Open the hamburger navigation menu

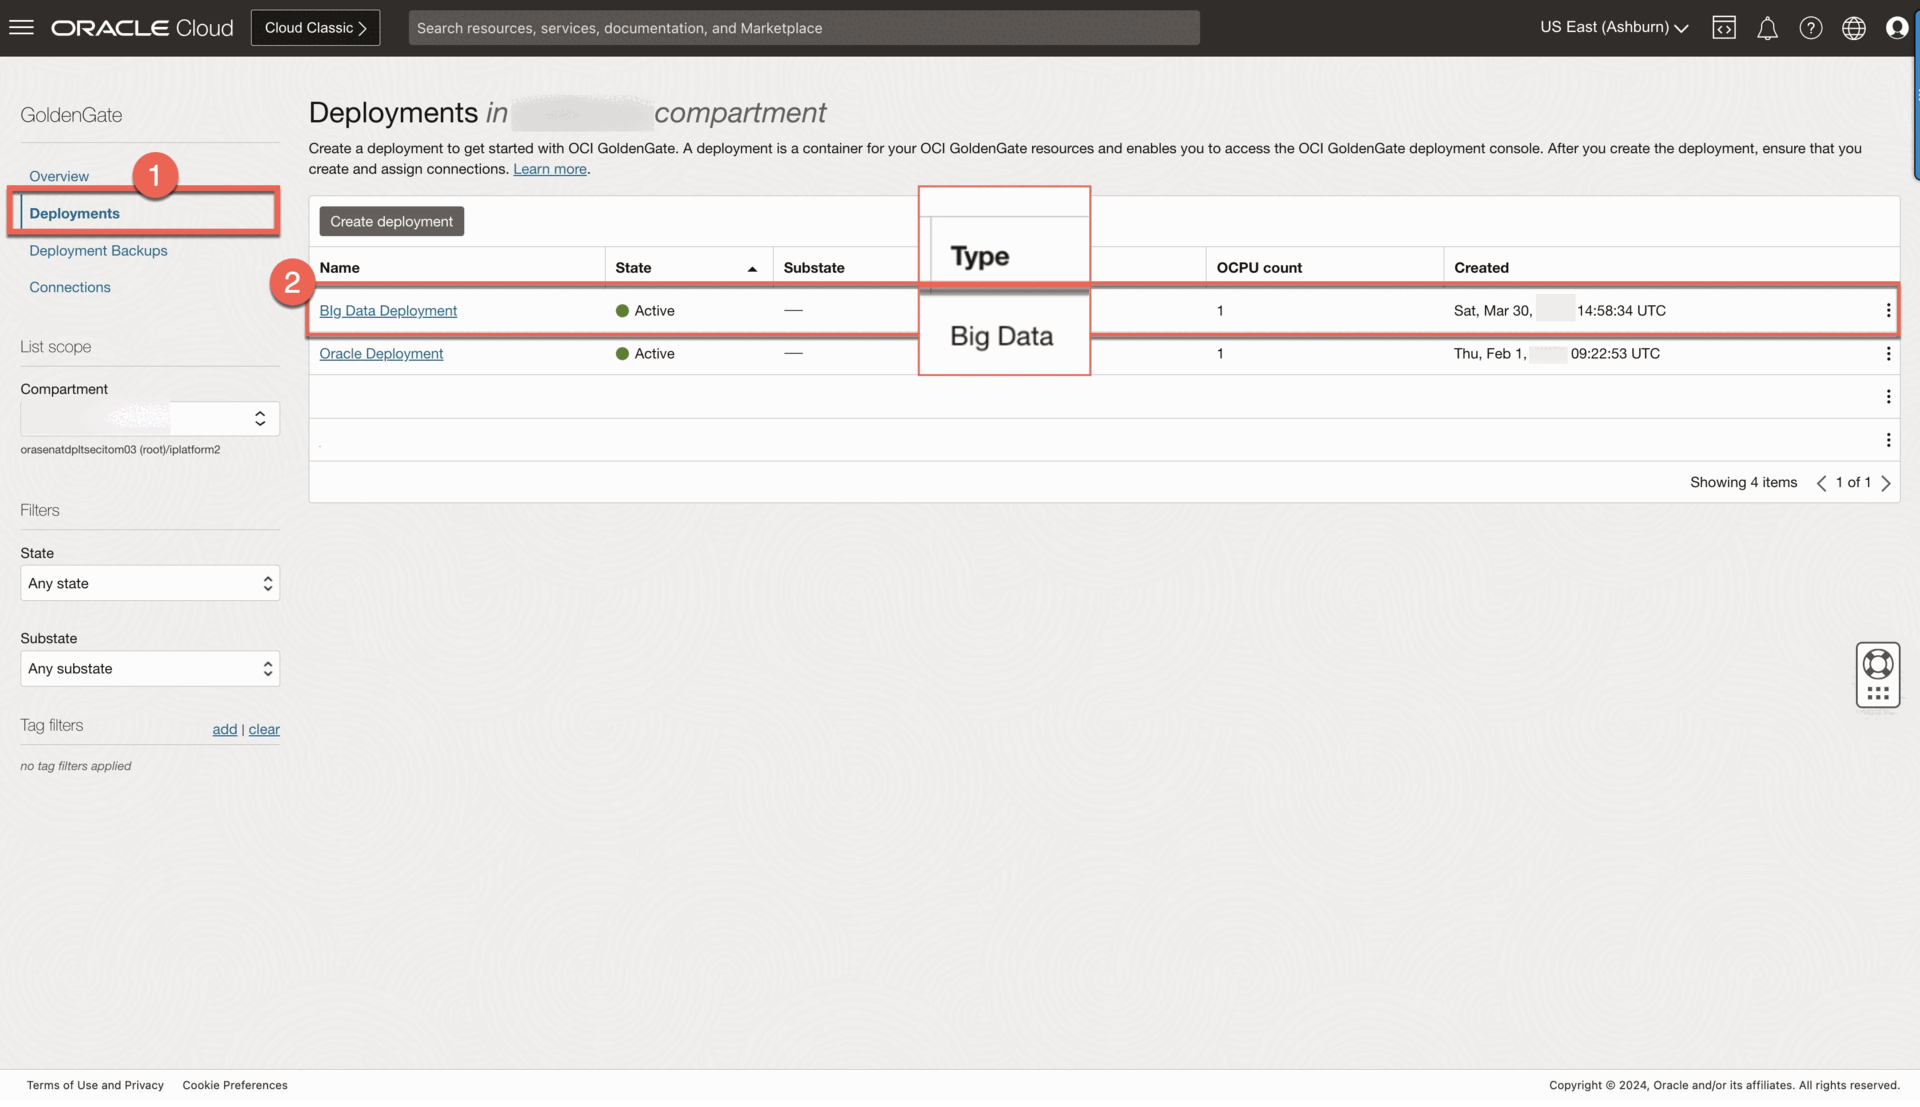click(x=21, y=27)
